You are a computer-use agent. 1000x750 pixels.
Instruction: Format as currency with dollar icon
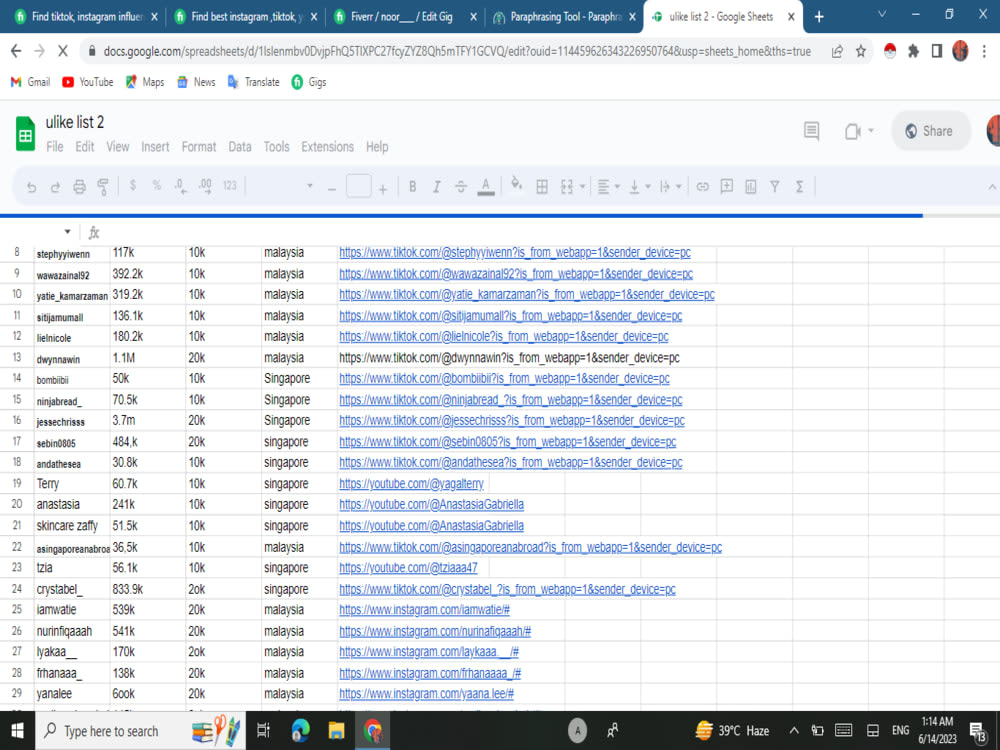[x=133, y=186]
